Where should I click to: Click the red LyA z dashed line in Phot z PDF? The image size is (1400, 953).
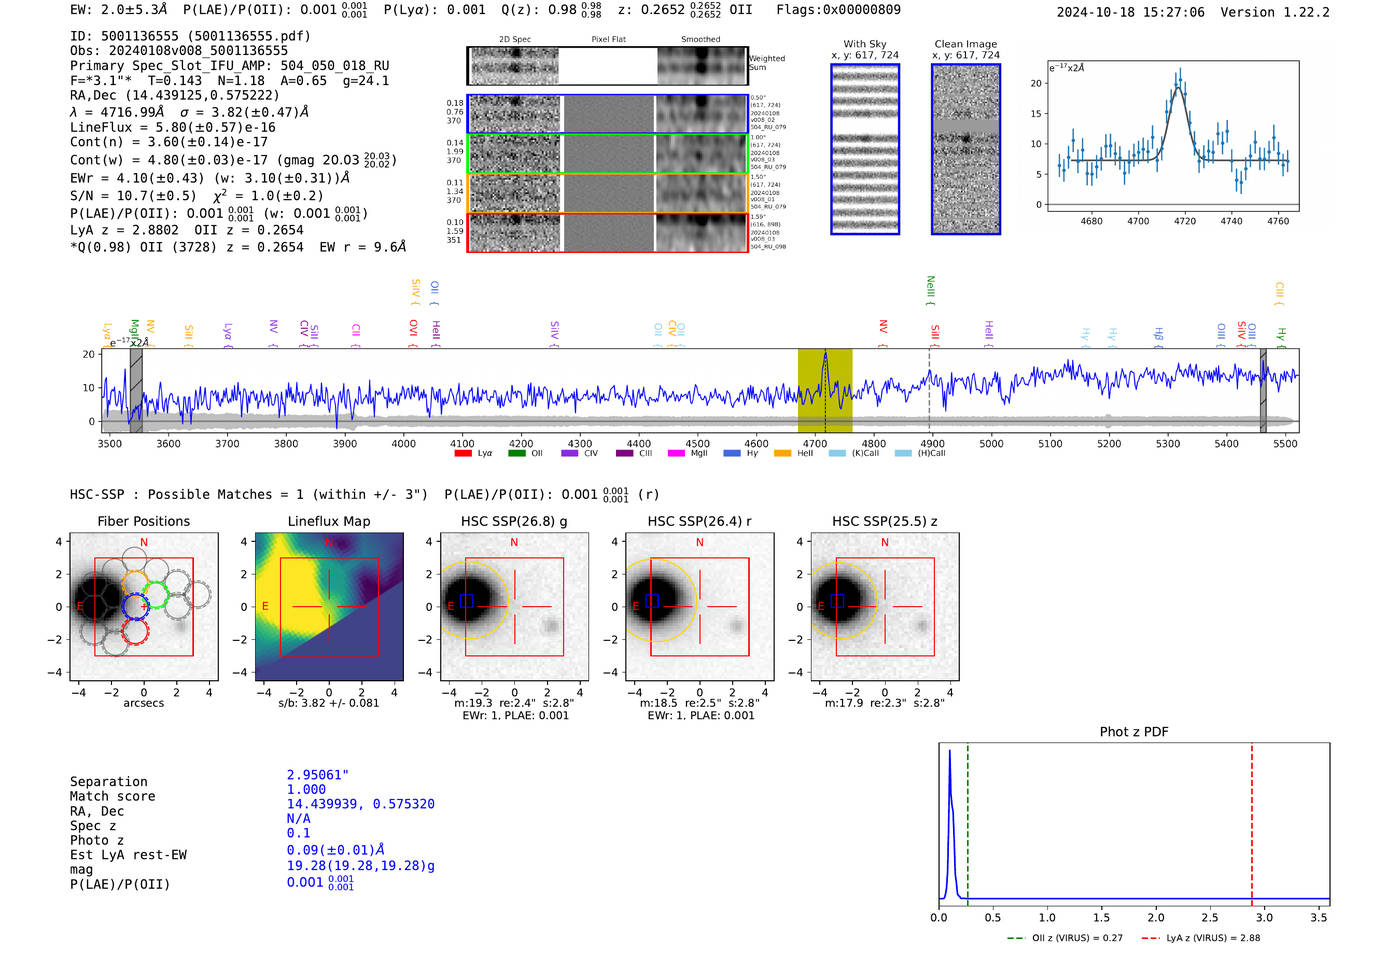pos(1252,824)
